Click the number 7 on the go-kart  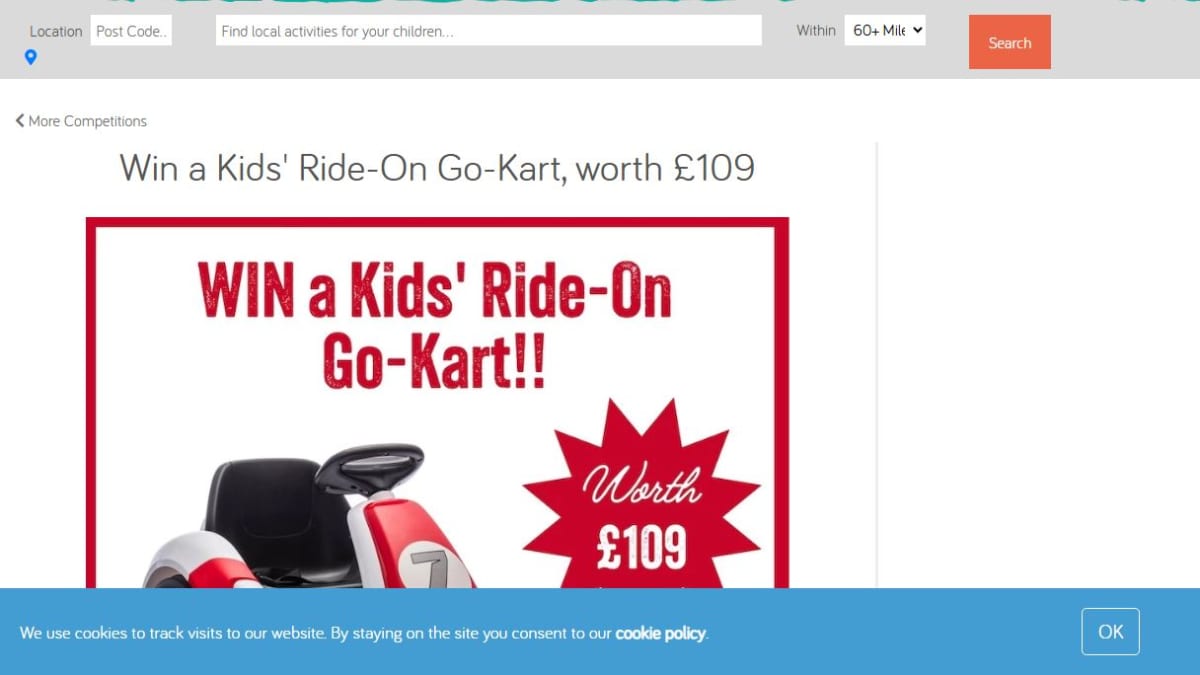[x=429, y=566]
